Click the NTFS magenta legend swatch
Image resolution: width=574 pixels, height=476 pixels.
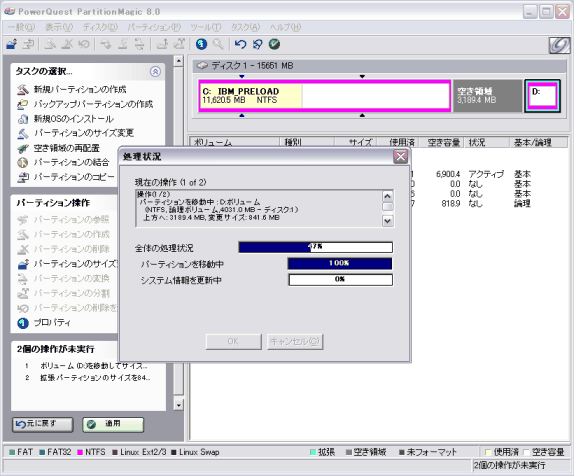point(80,452)
